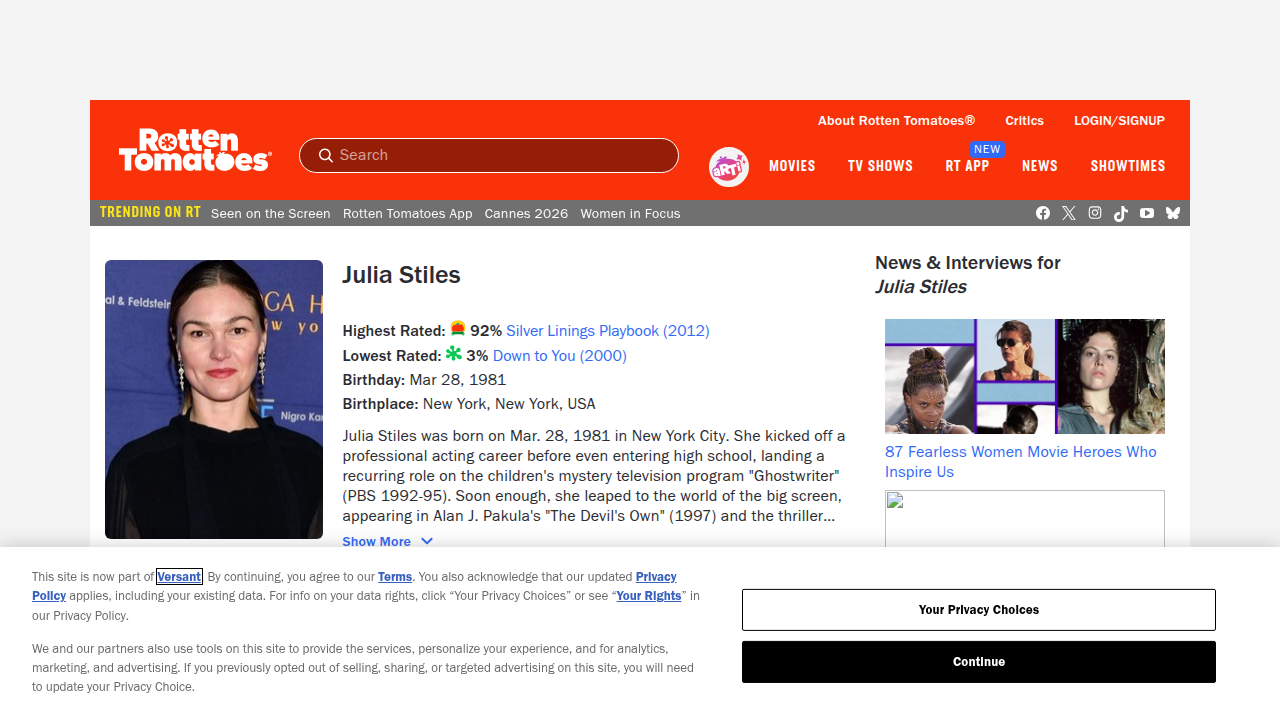Open the NEWS menu
This screenshot has width=1280, height=720.
(x=1040, y=166)
